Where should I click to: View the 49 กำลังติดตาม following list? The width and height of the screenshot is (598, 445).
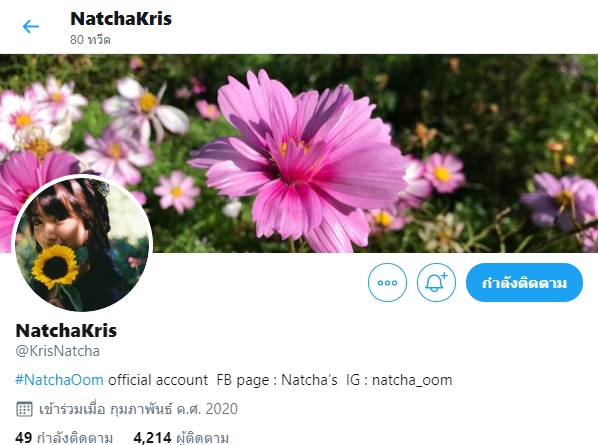click(64, 438)
